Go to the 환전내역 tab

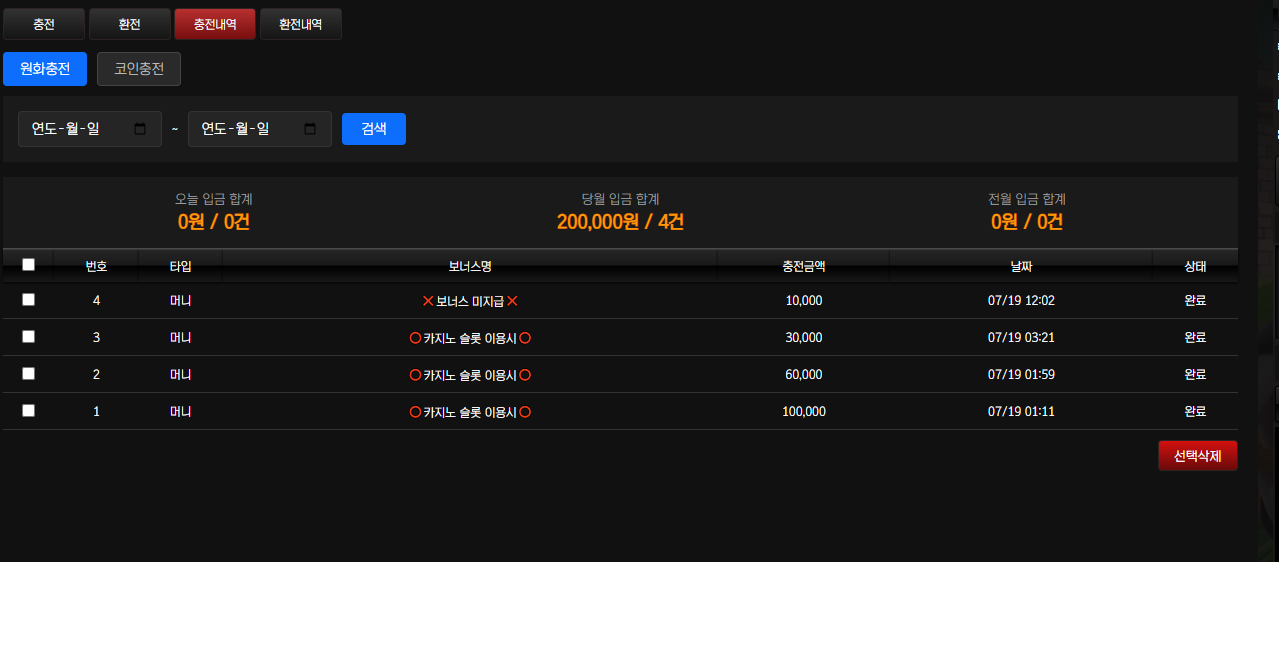(x=301, y=24)
